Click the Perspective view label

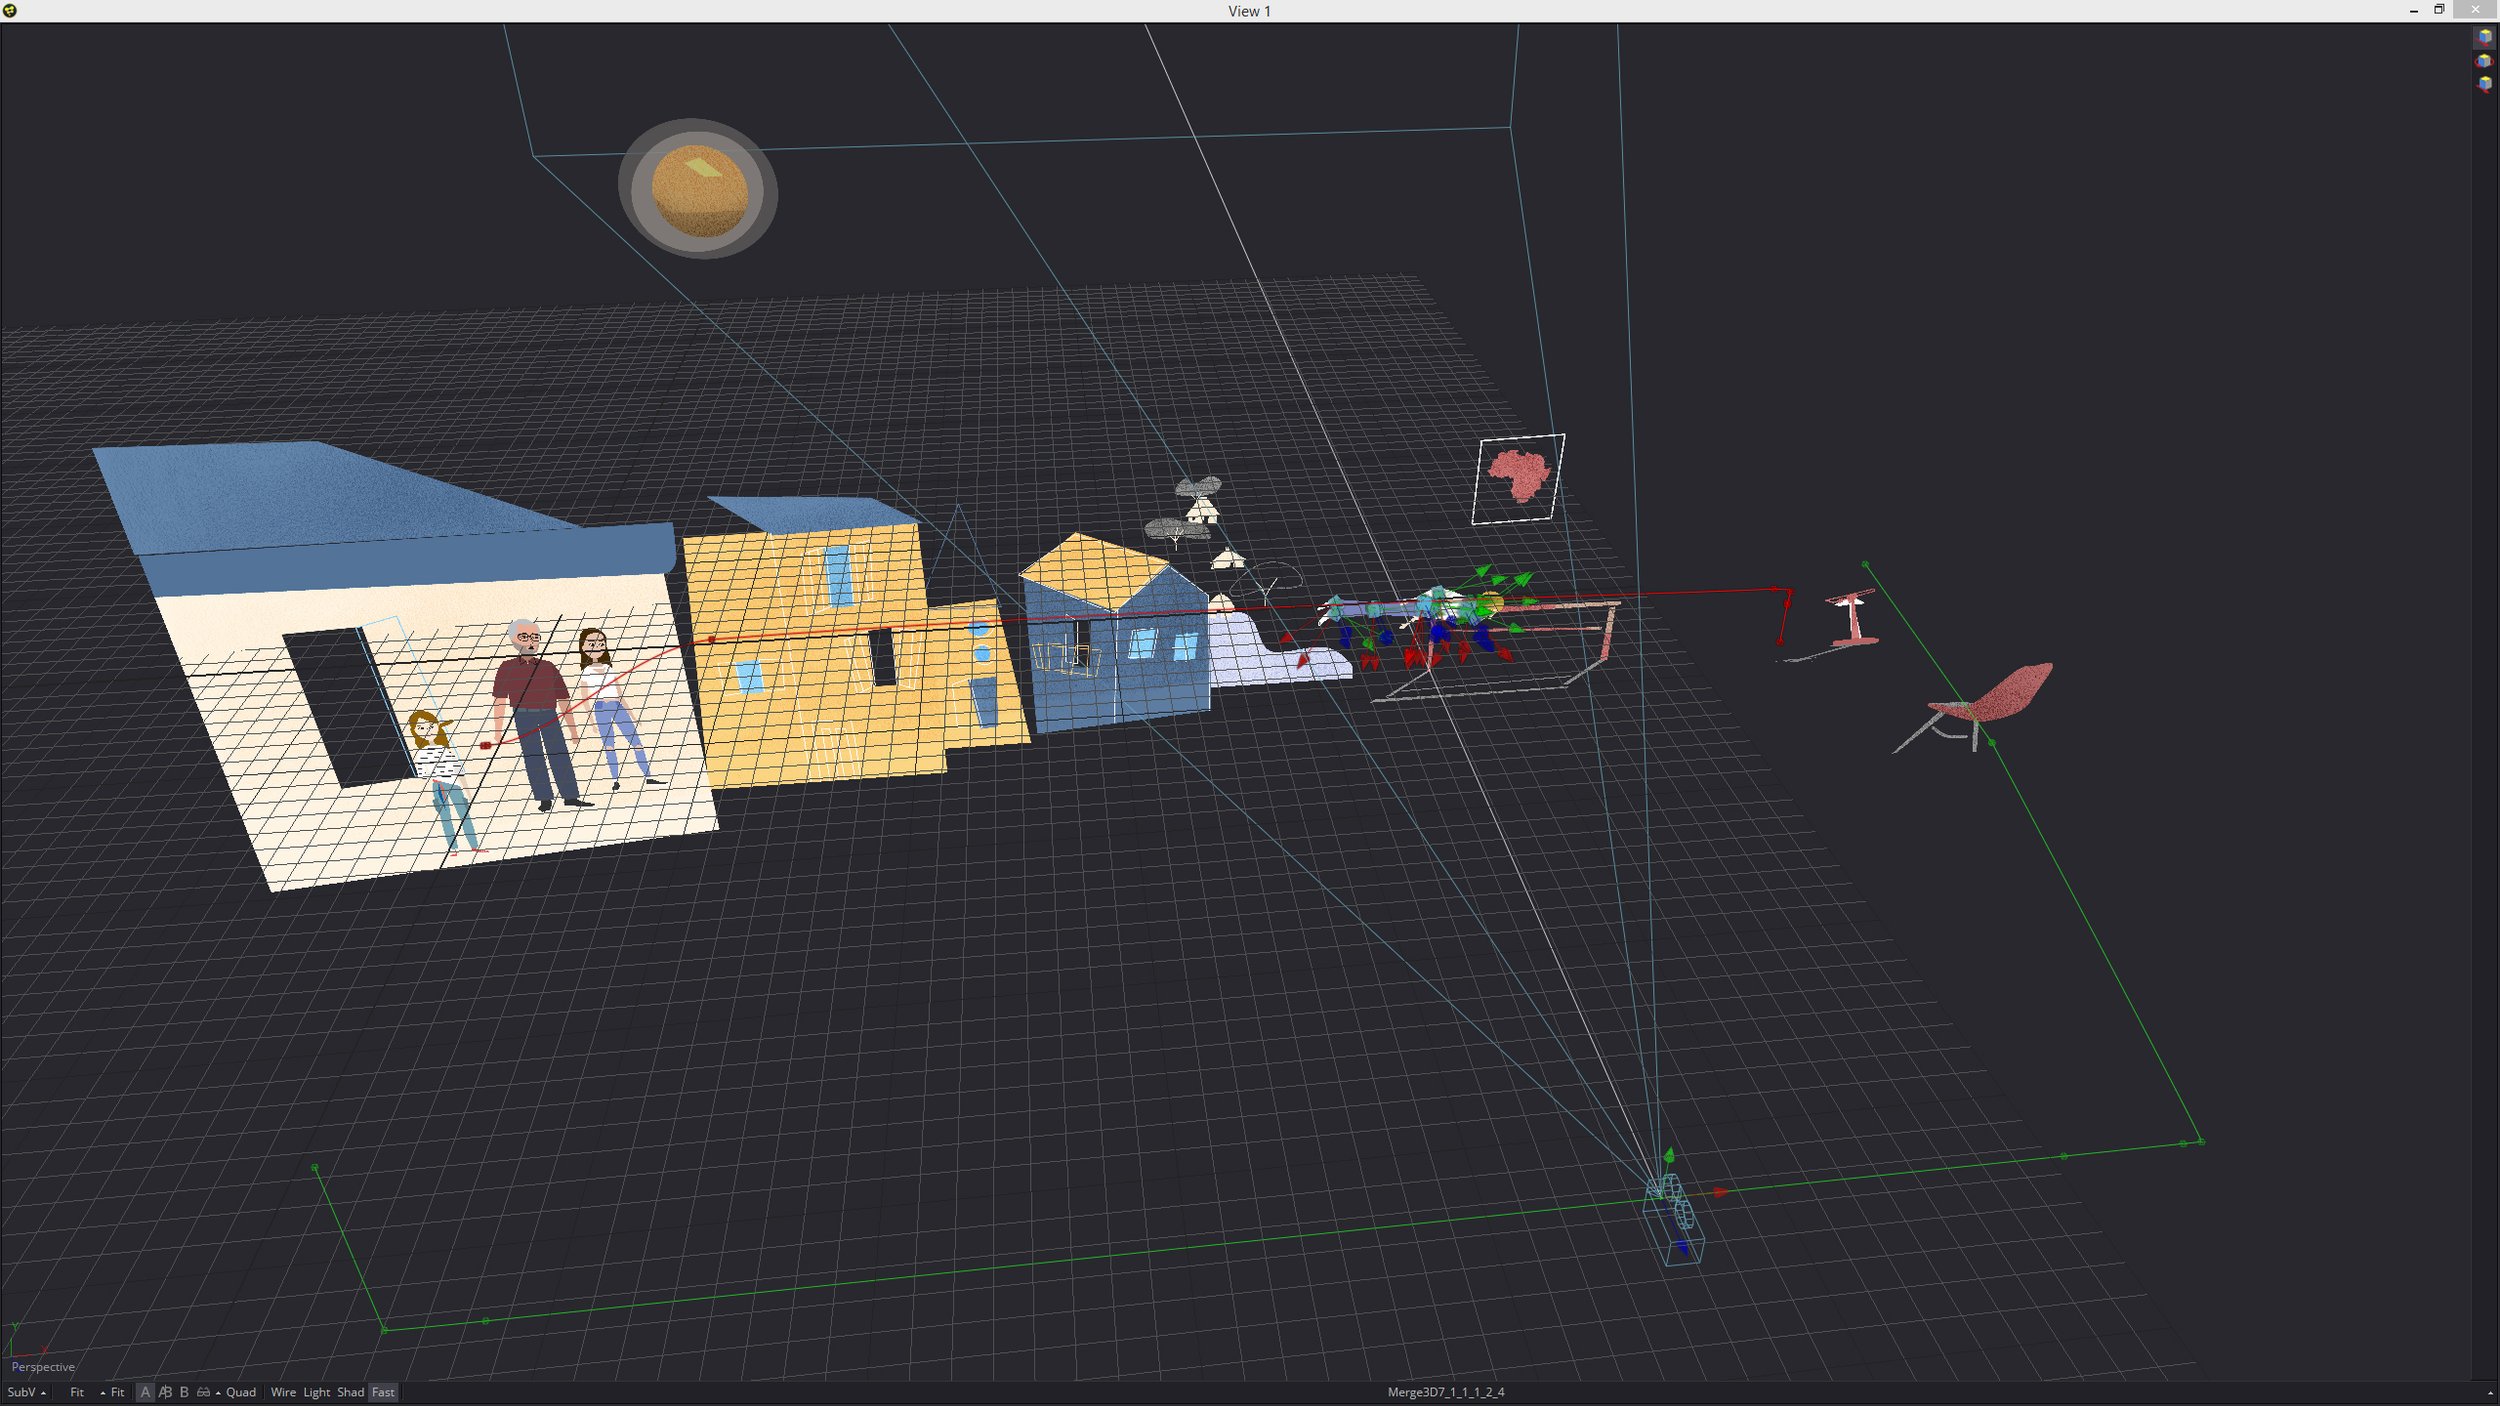click(43, 1367)
